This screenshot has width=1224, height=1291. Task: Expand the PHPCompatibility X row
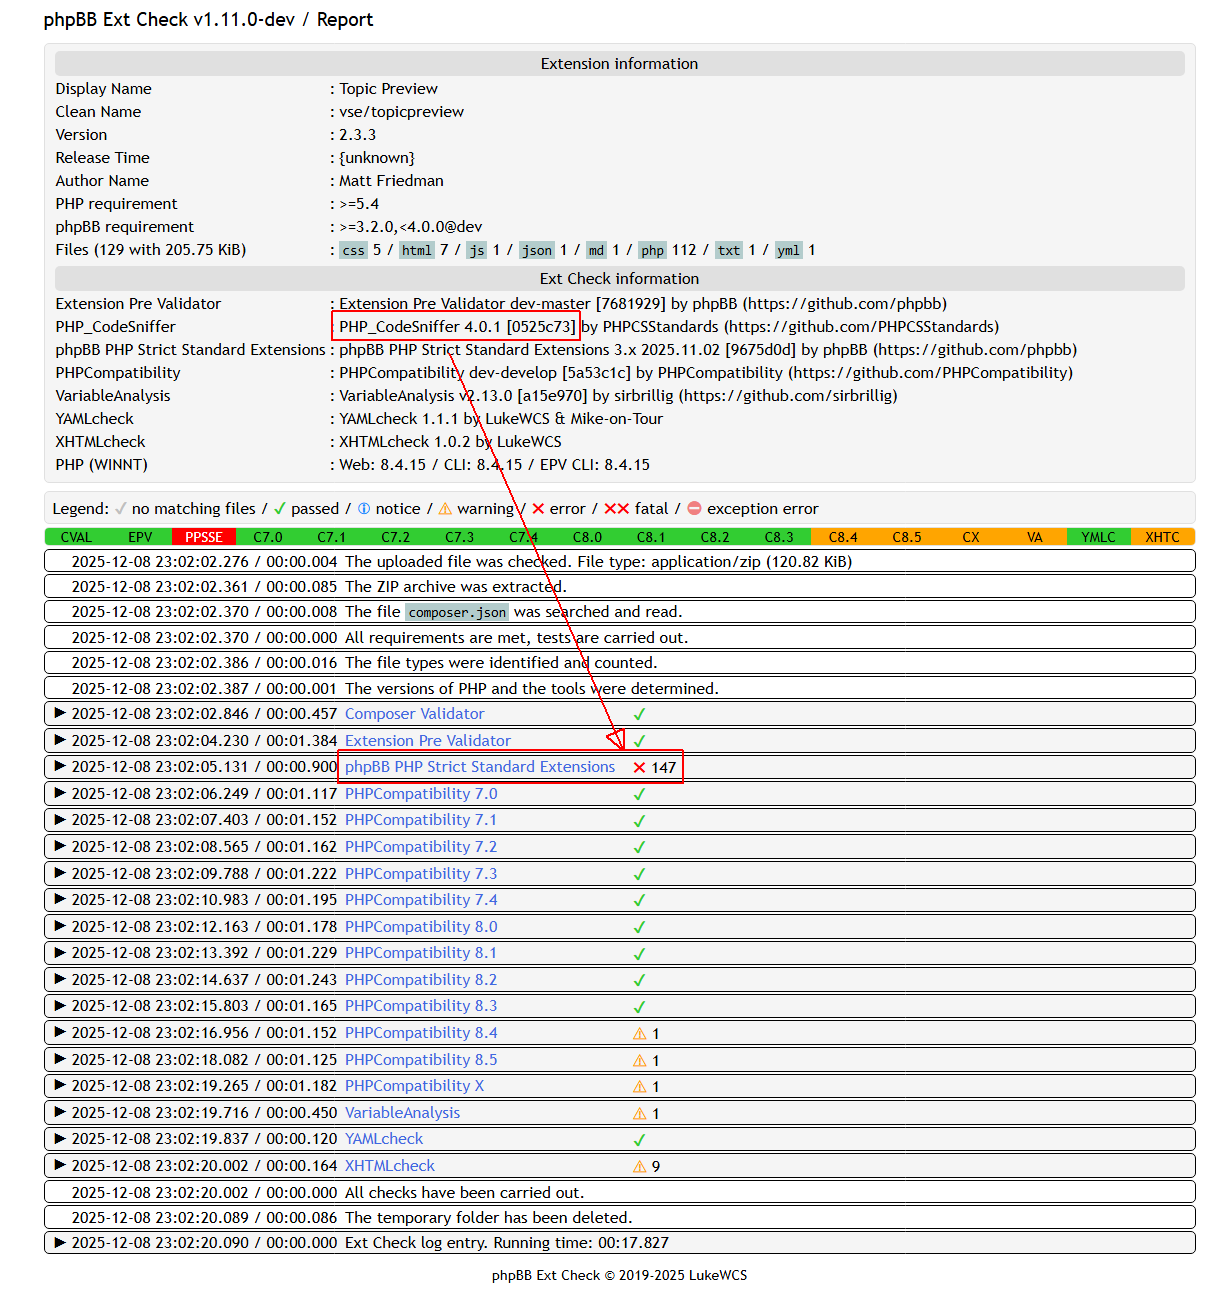60,1085
